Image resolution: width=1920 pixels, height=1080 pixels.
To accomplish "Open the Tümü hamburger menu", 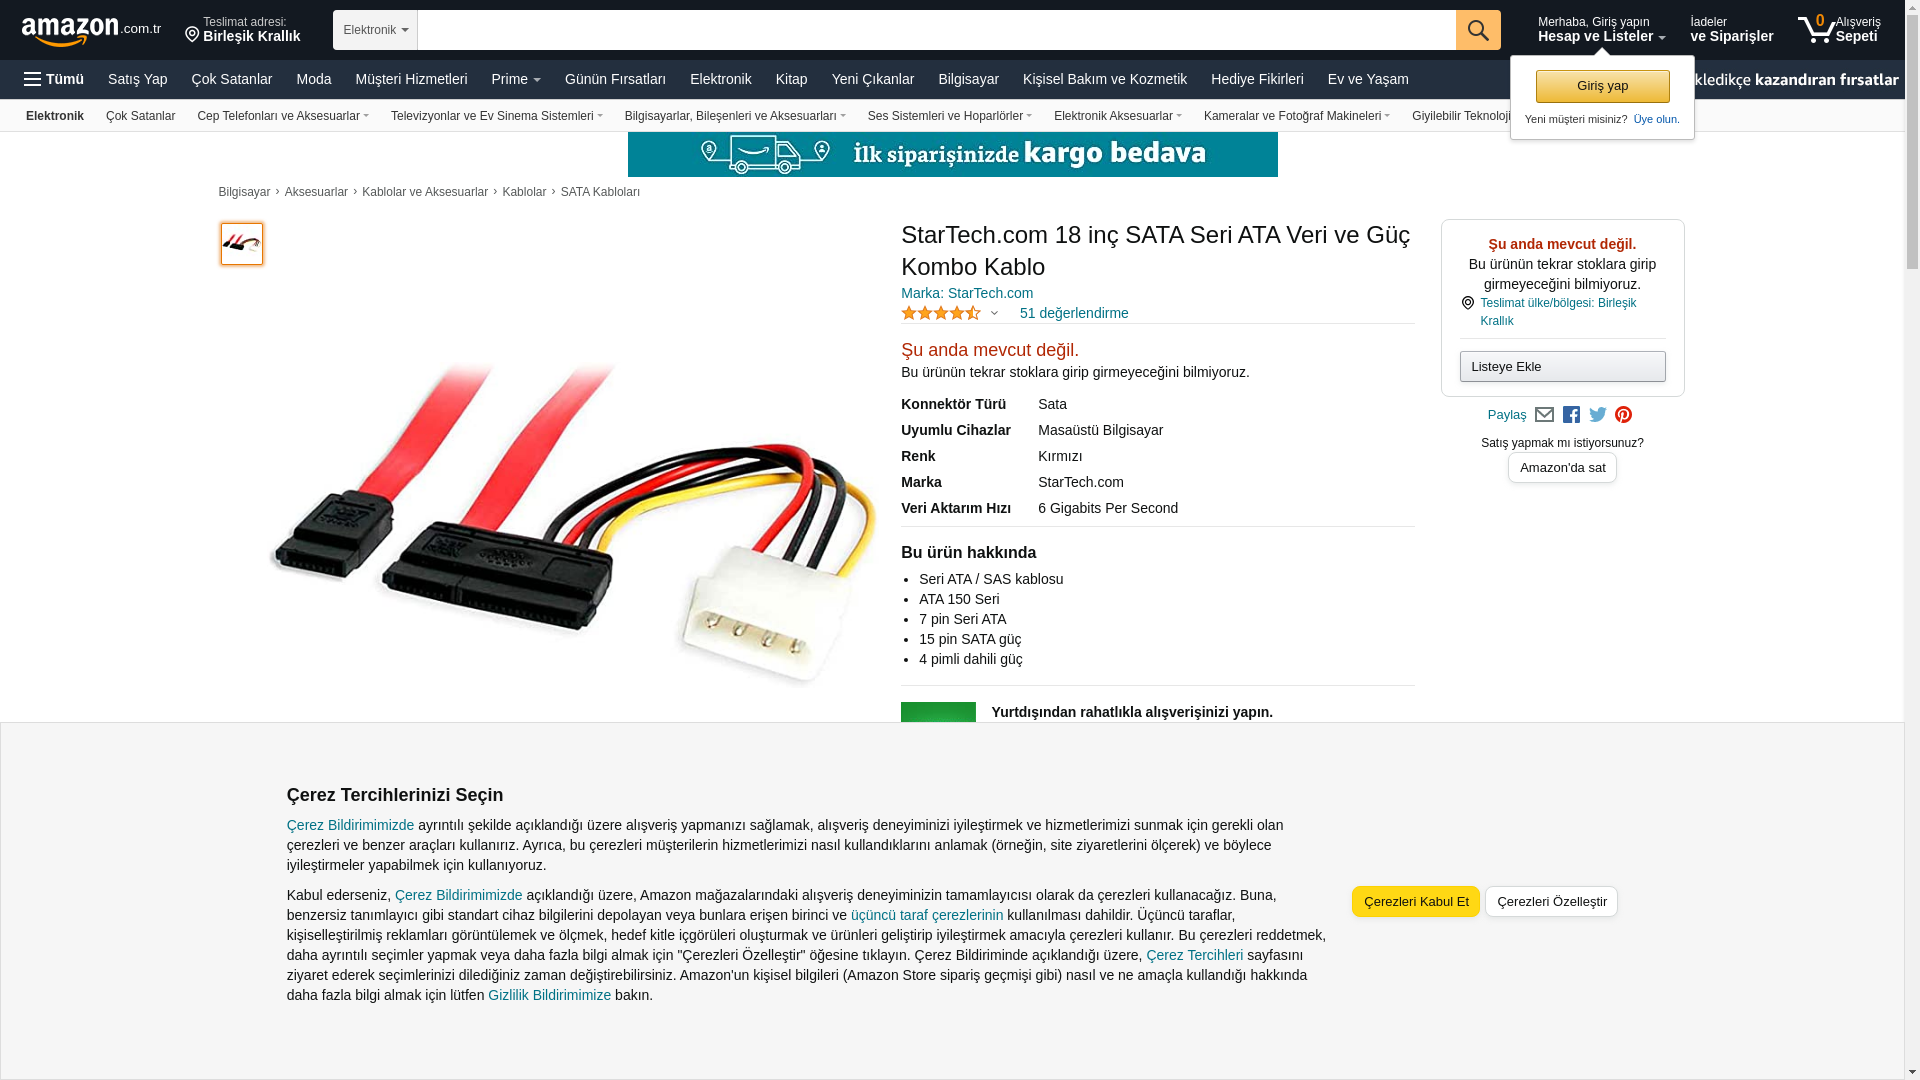I will [54, 79].
